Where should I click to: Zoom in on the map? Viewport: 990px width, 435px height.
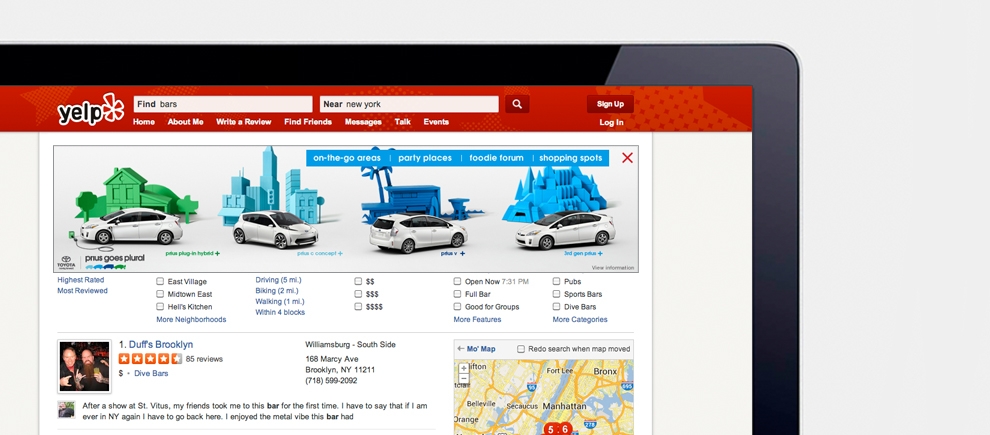click(x=464, y=367)
